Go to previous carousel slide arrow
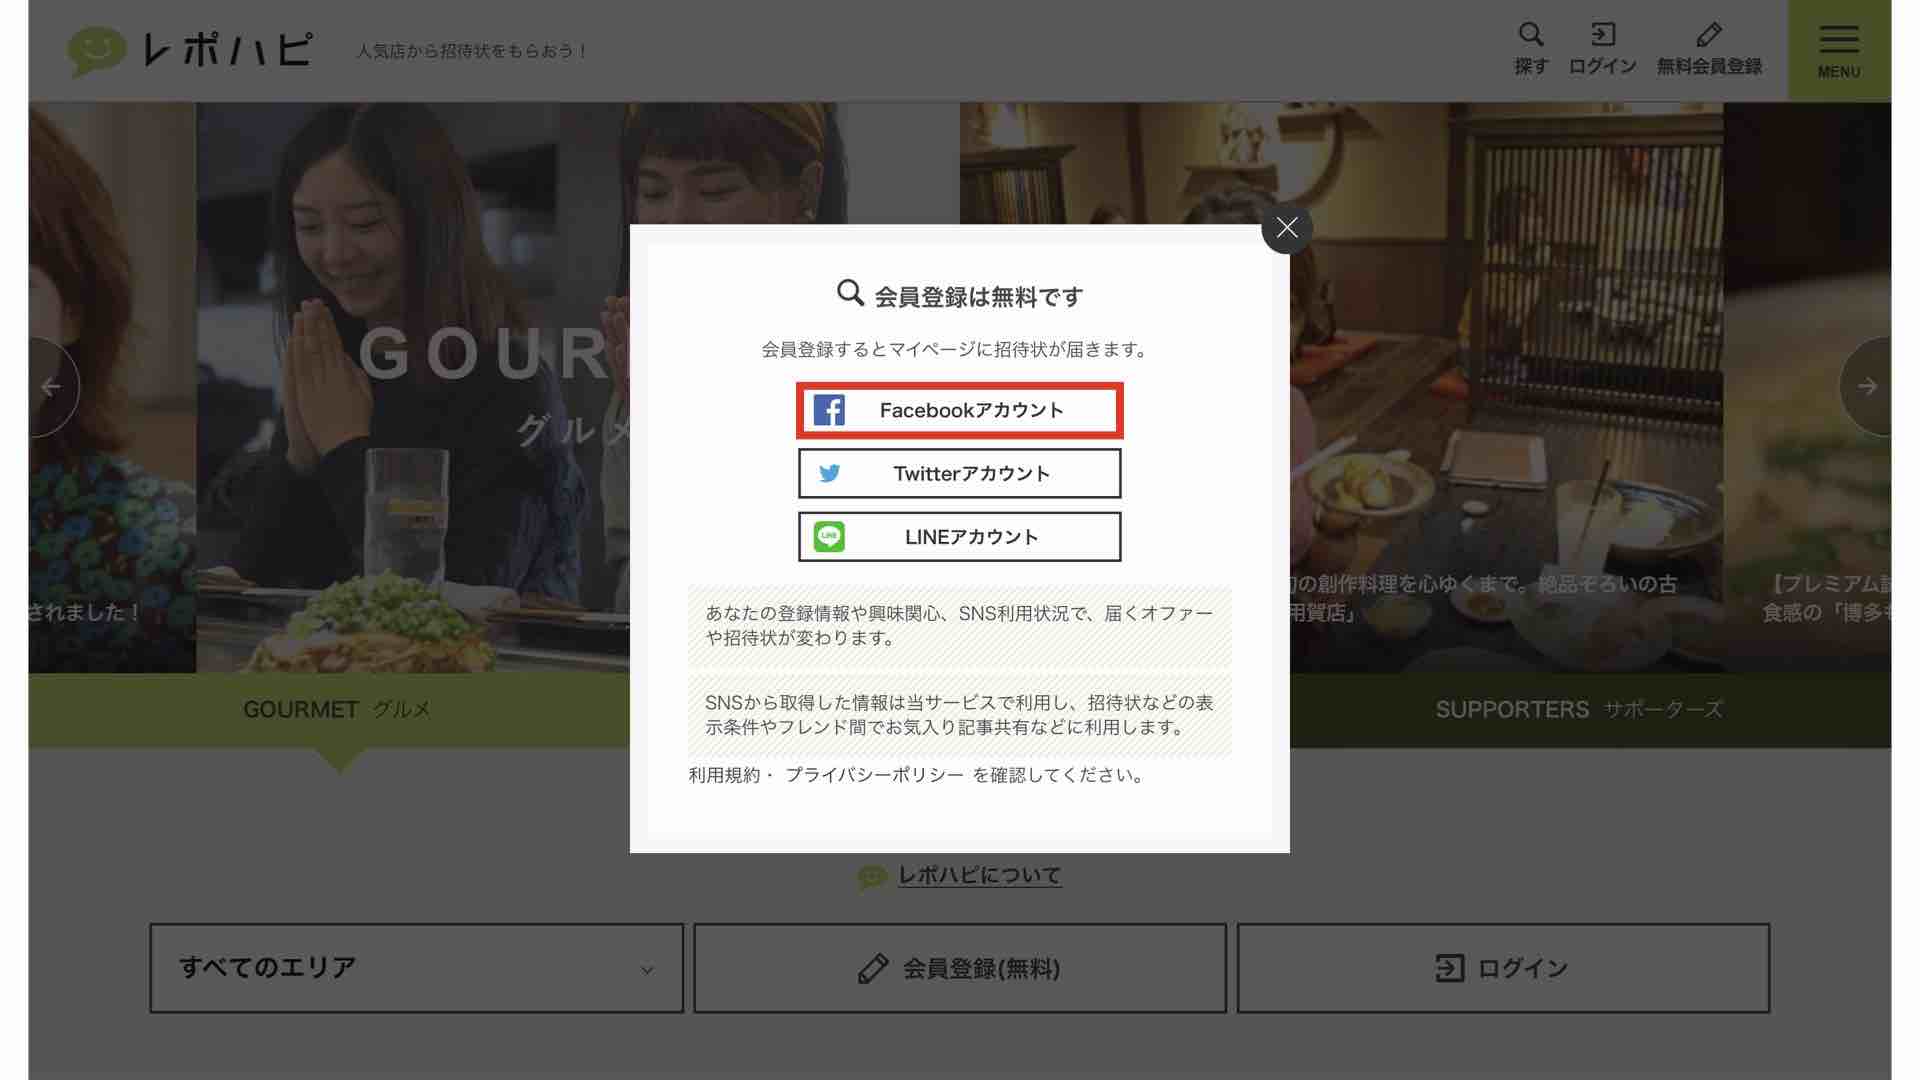The image size is (1920, 1080). [x=52, y=387]
